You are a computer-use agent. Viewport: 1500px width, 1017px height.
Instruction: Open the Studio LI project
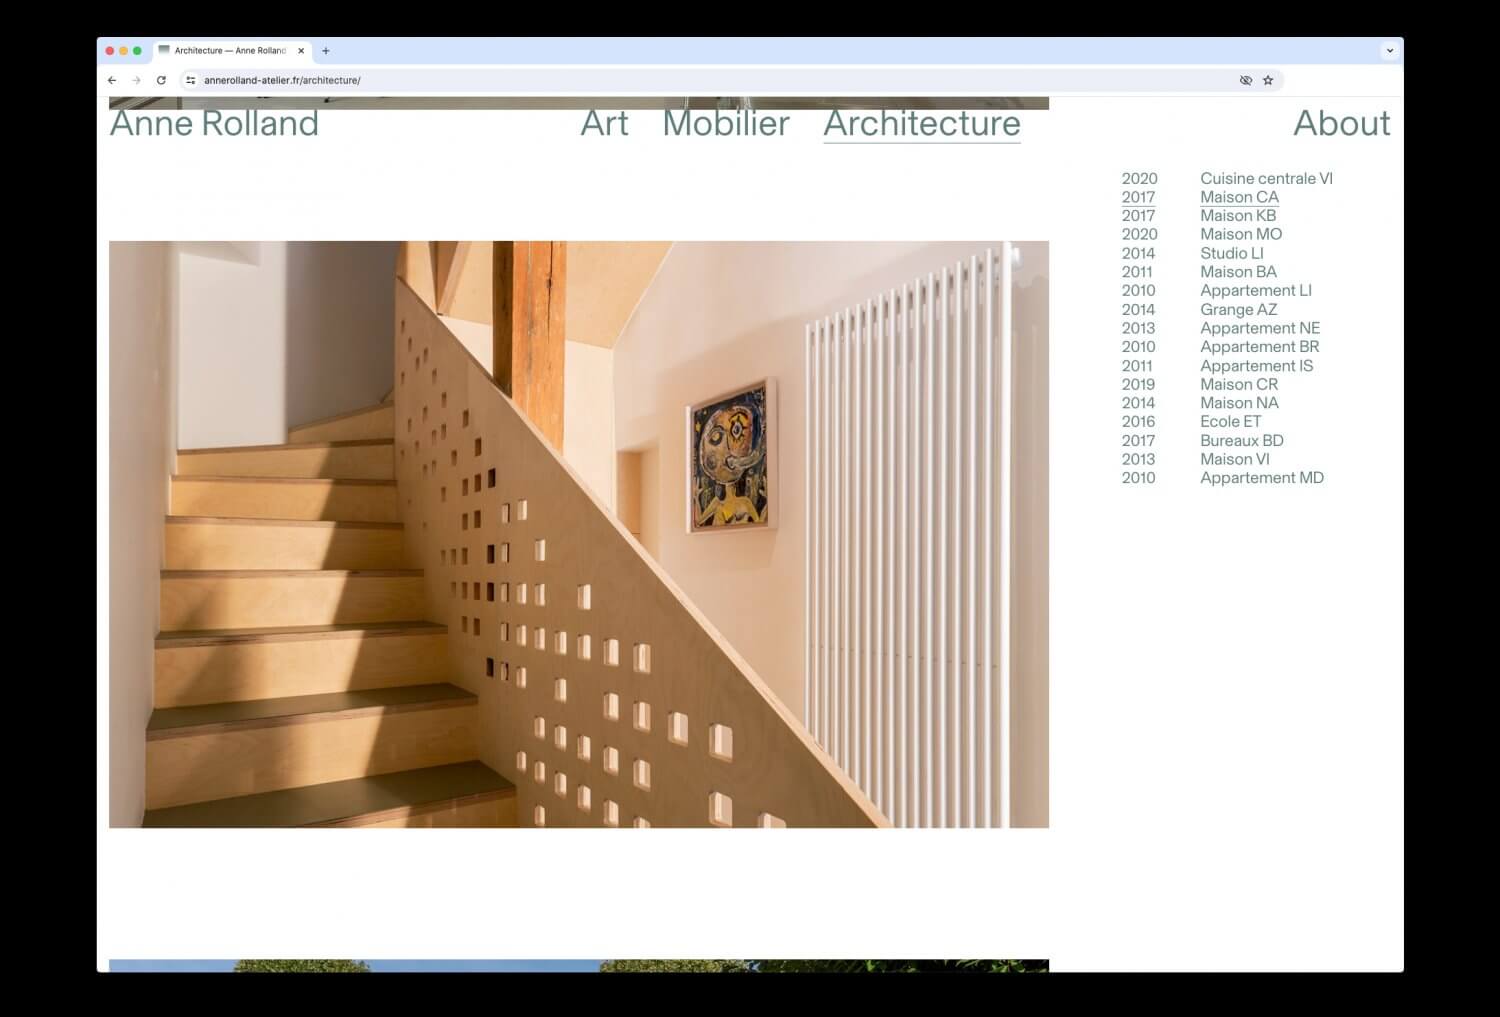tap(1232, 254)
